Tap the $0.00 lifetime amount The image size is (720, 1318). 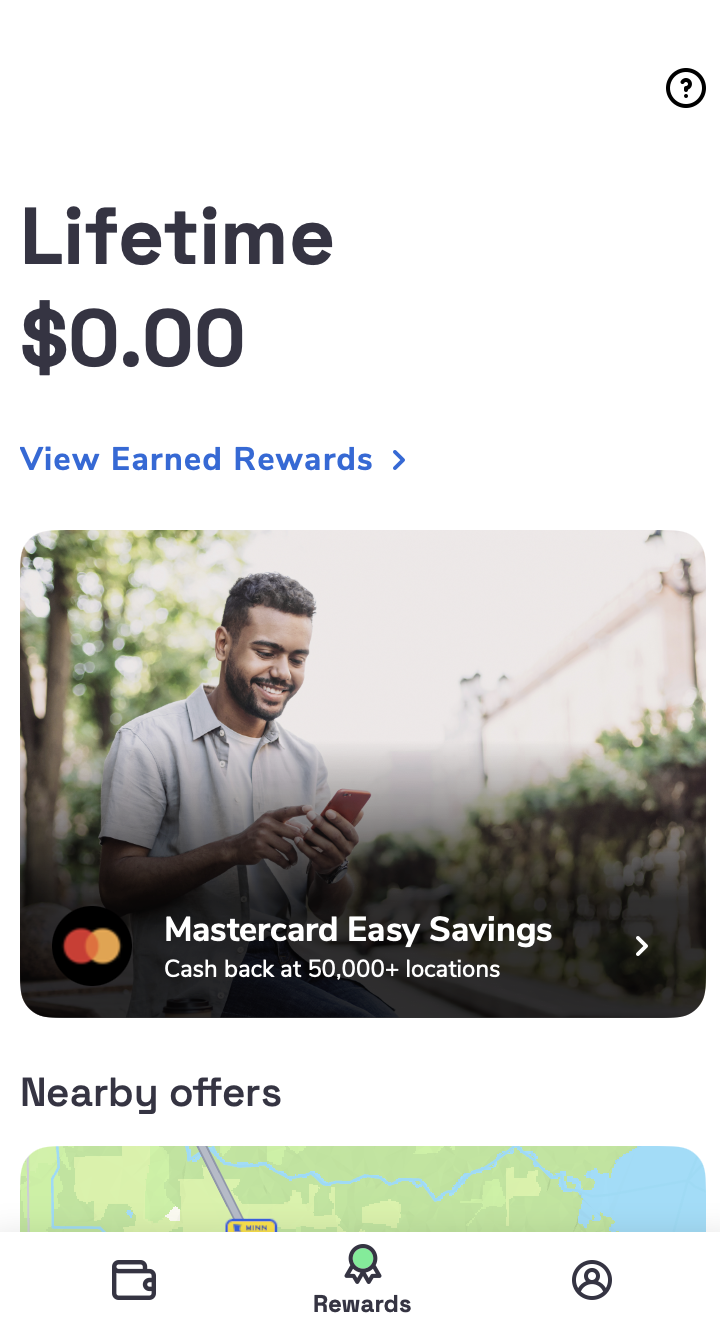(132, 339)
